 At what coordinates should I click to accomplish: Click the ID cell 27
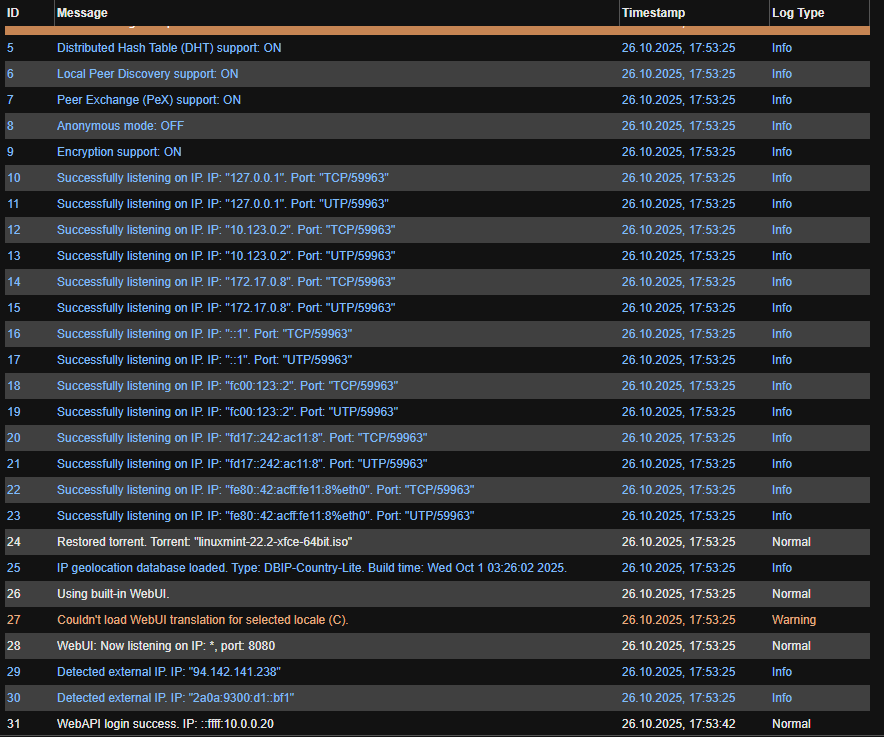[14, 619]
